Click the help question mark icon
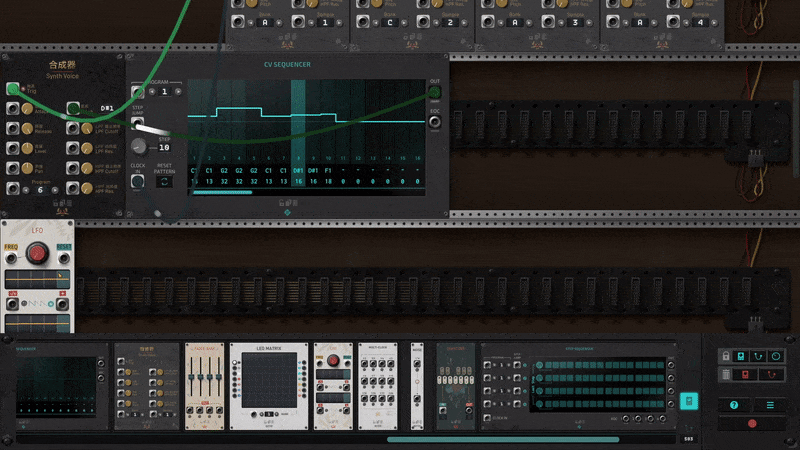The height and width of the screenshot is (450, 800). tap(735, 405)
